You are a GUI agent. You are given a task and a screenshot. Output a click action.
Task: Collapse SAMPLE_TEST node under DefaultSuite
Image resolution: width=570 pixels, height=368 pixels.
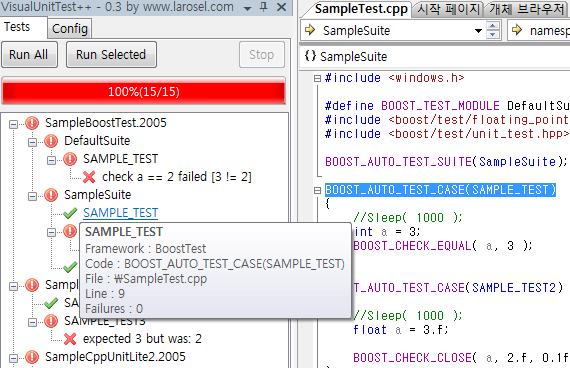click(51, 160)
